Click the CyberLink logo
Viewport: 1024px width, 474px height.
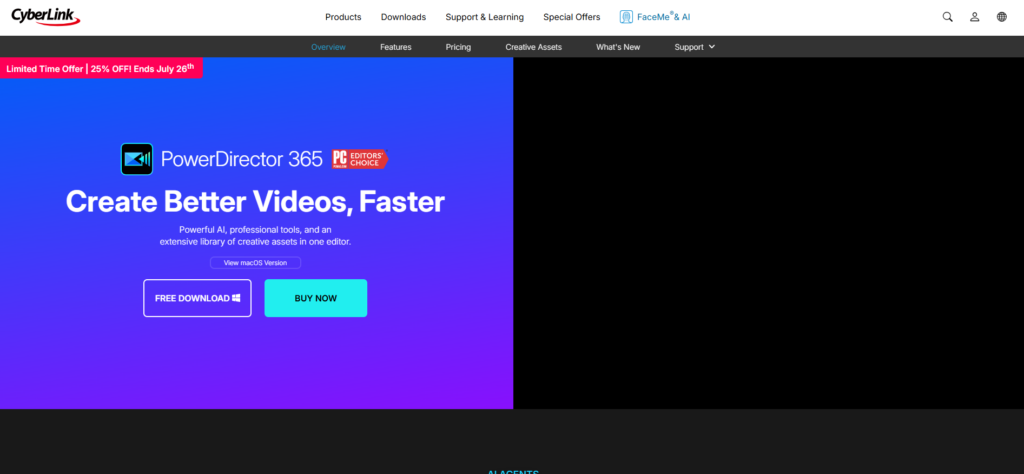tap(46, 17)
